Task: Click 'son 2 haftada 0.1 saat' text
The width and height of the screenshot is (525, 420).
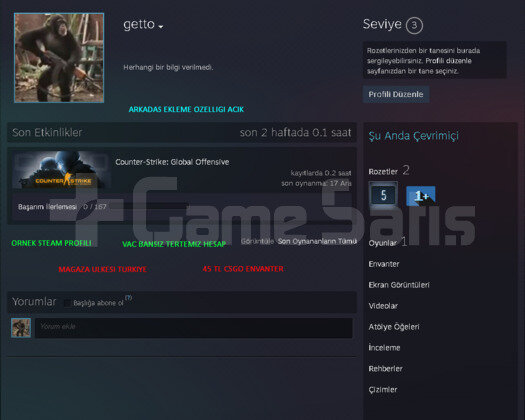Action: [x=295, y=133]
